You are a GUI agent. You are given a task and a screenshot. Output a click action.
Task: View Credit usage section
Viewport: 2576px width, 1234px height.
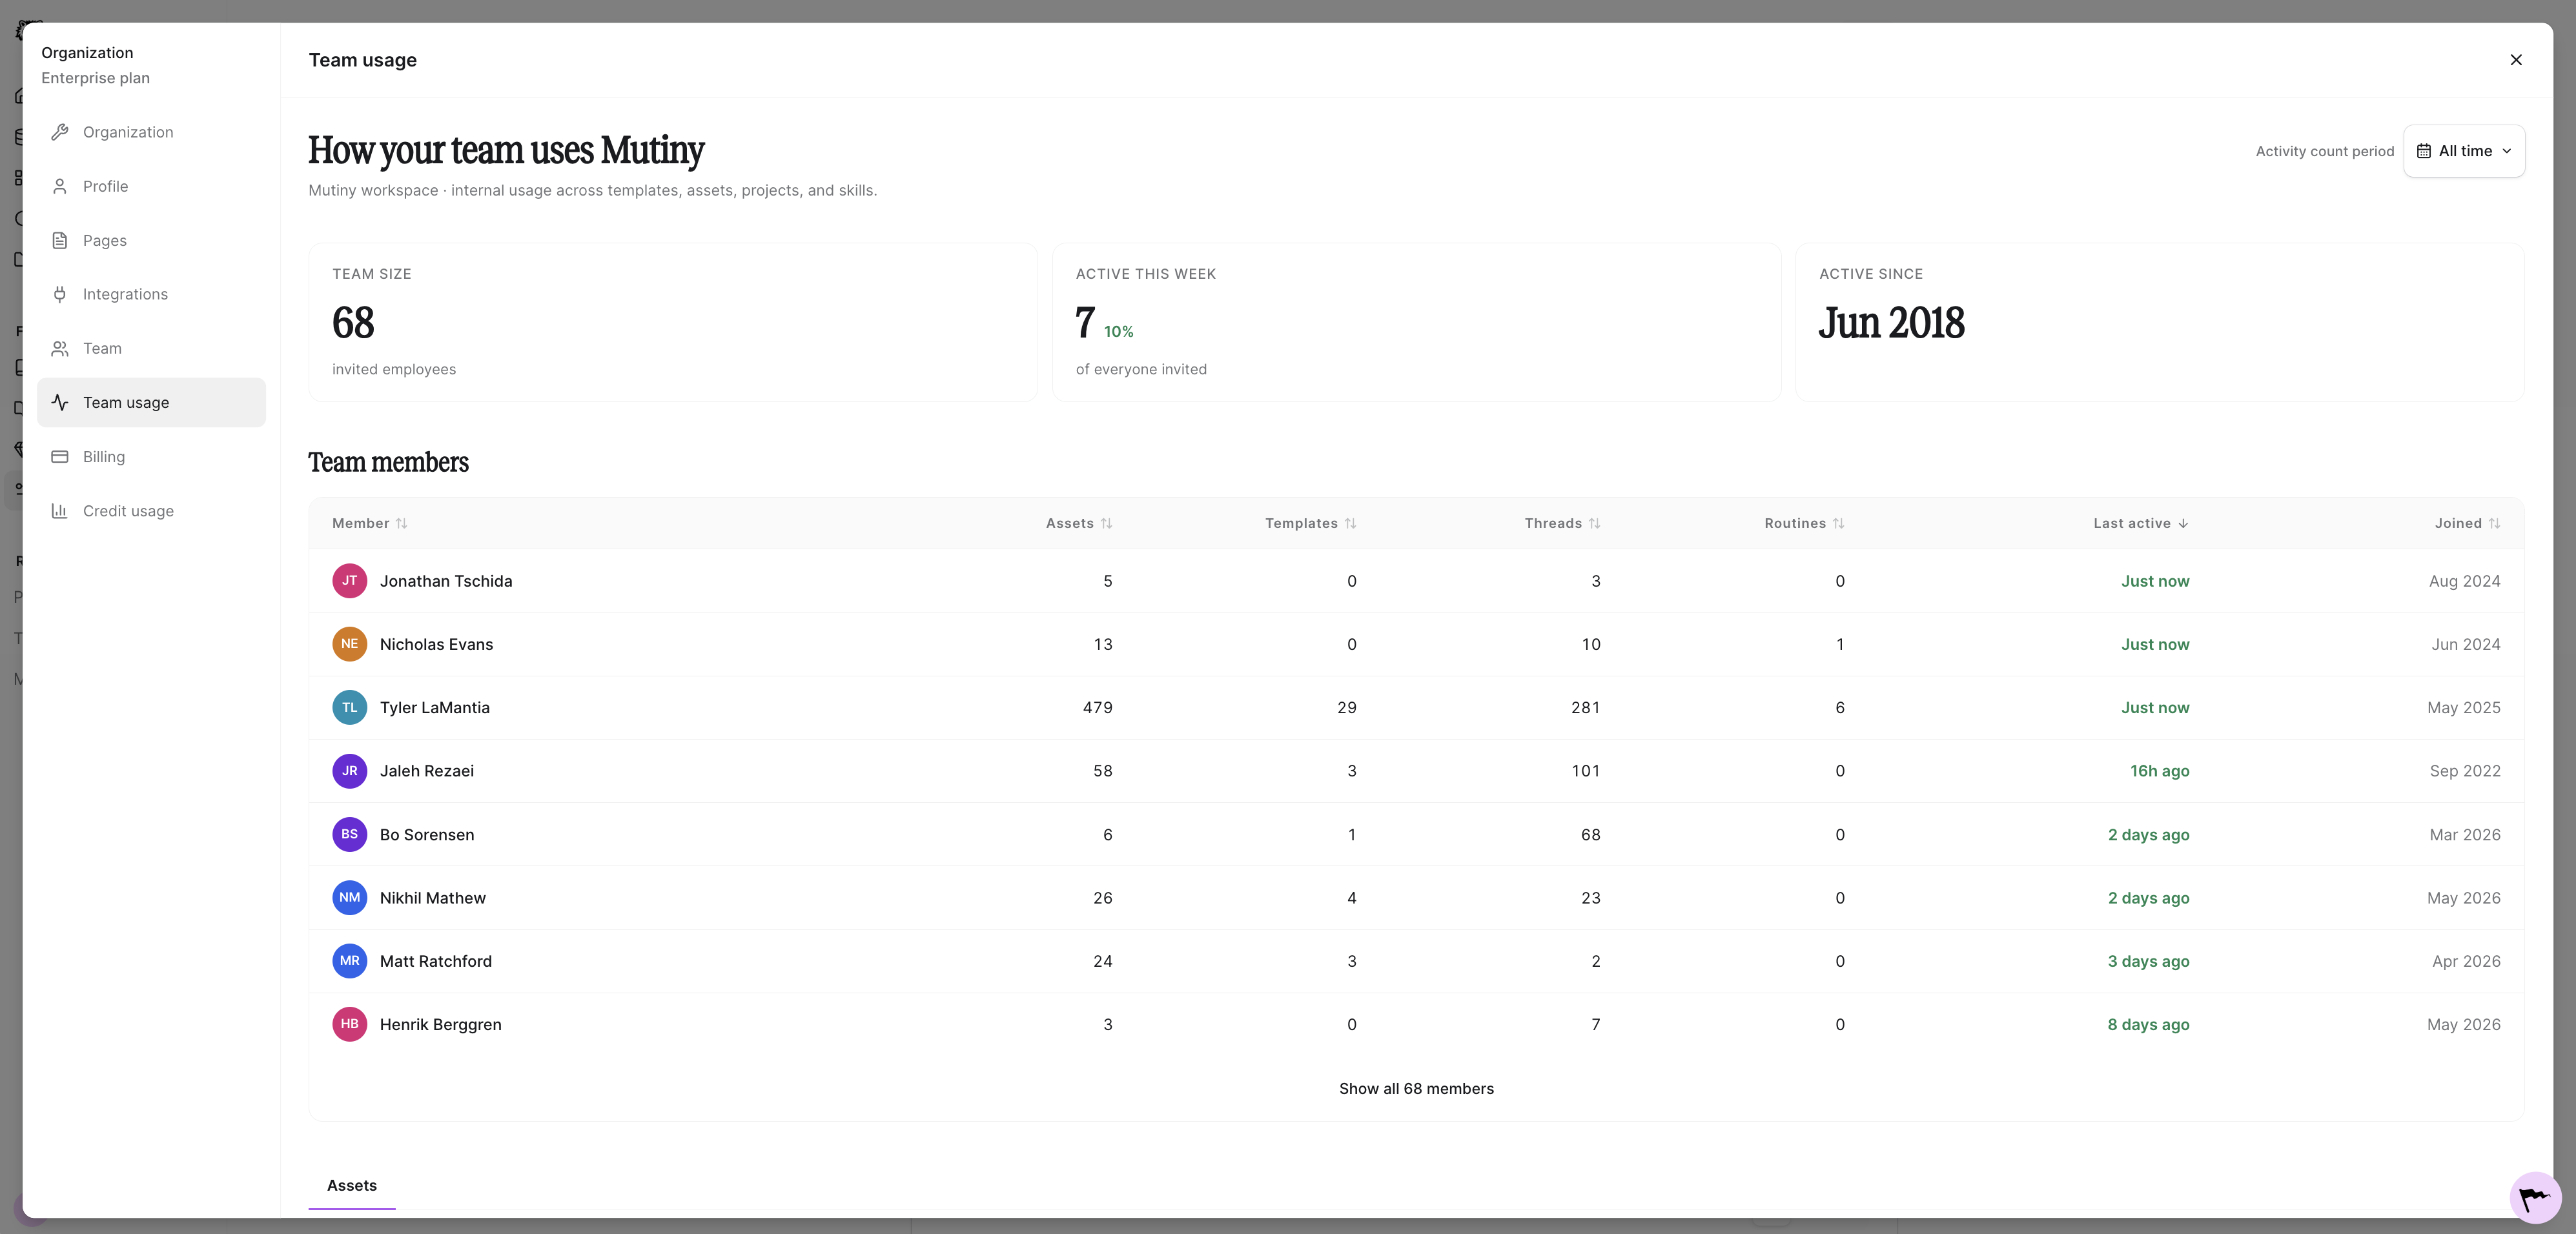pos(151,510)
